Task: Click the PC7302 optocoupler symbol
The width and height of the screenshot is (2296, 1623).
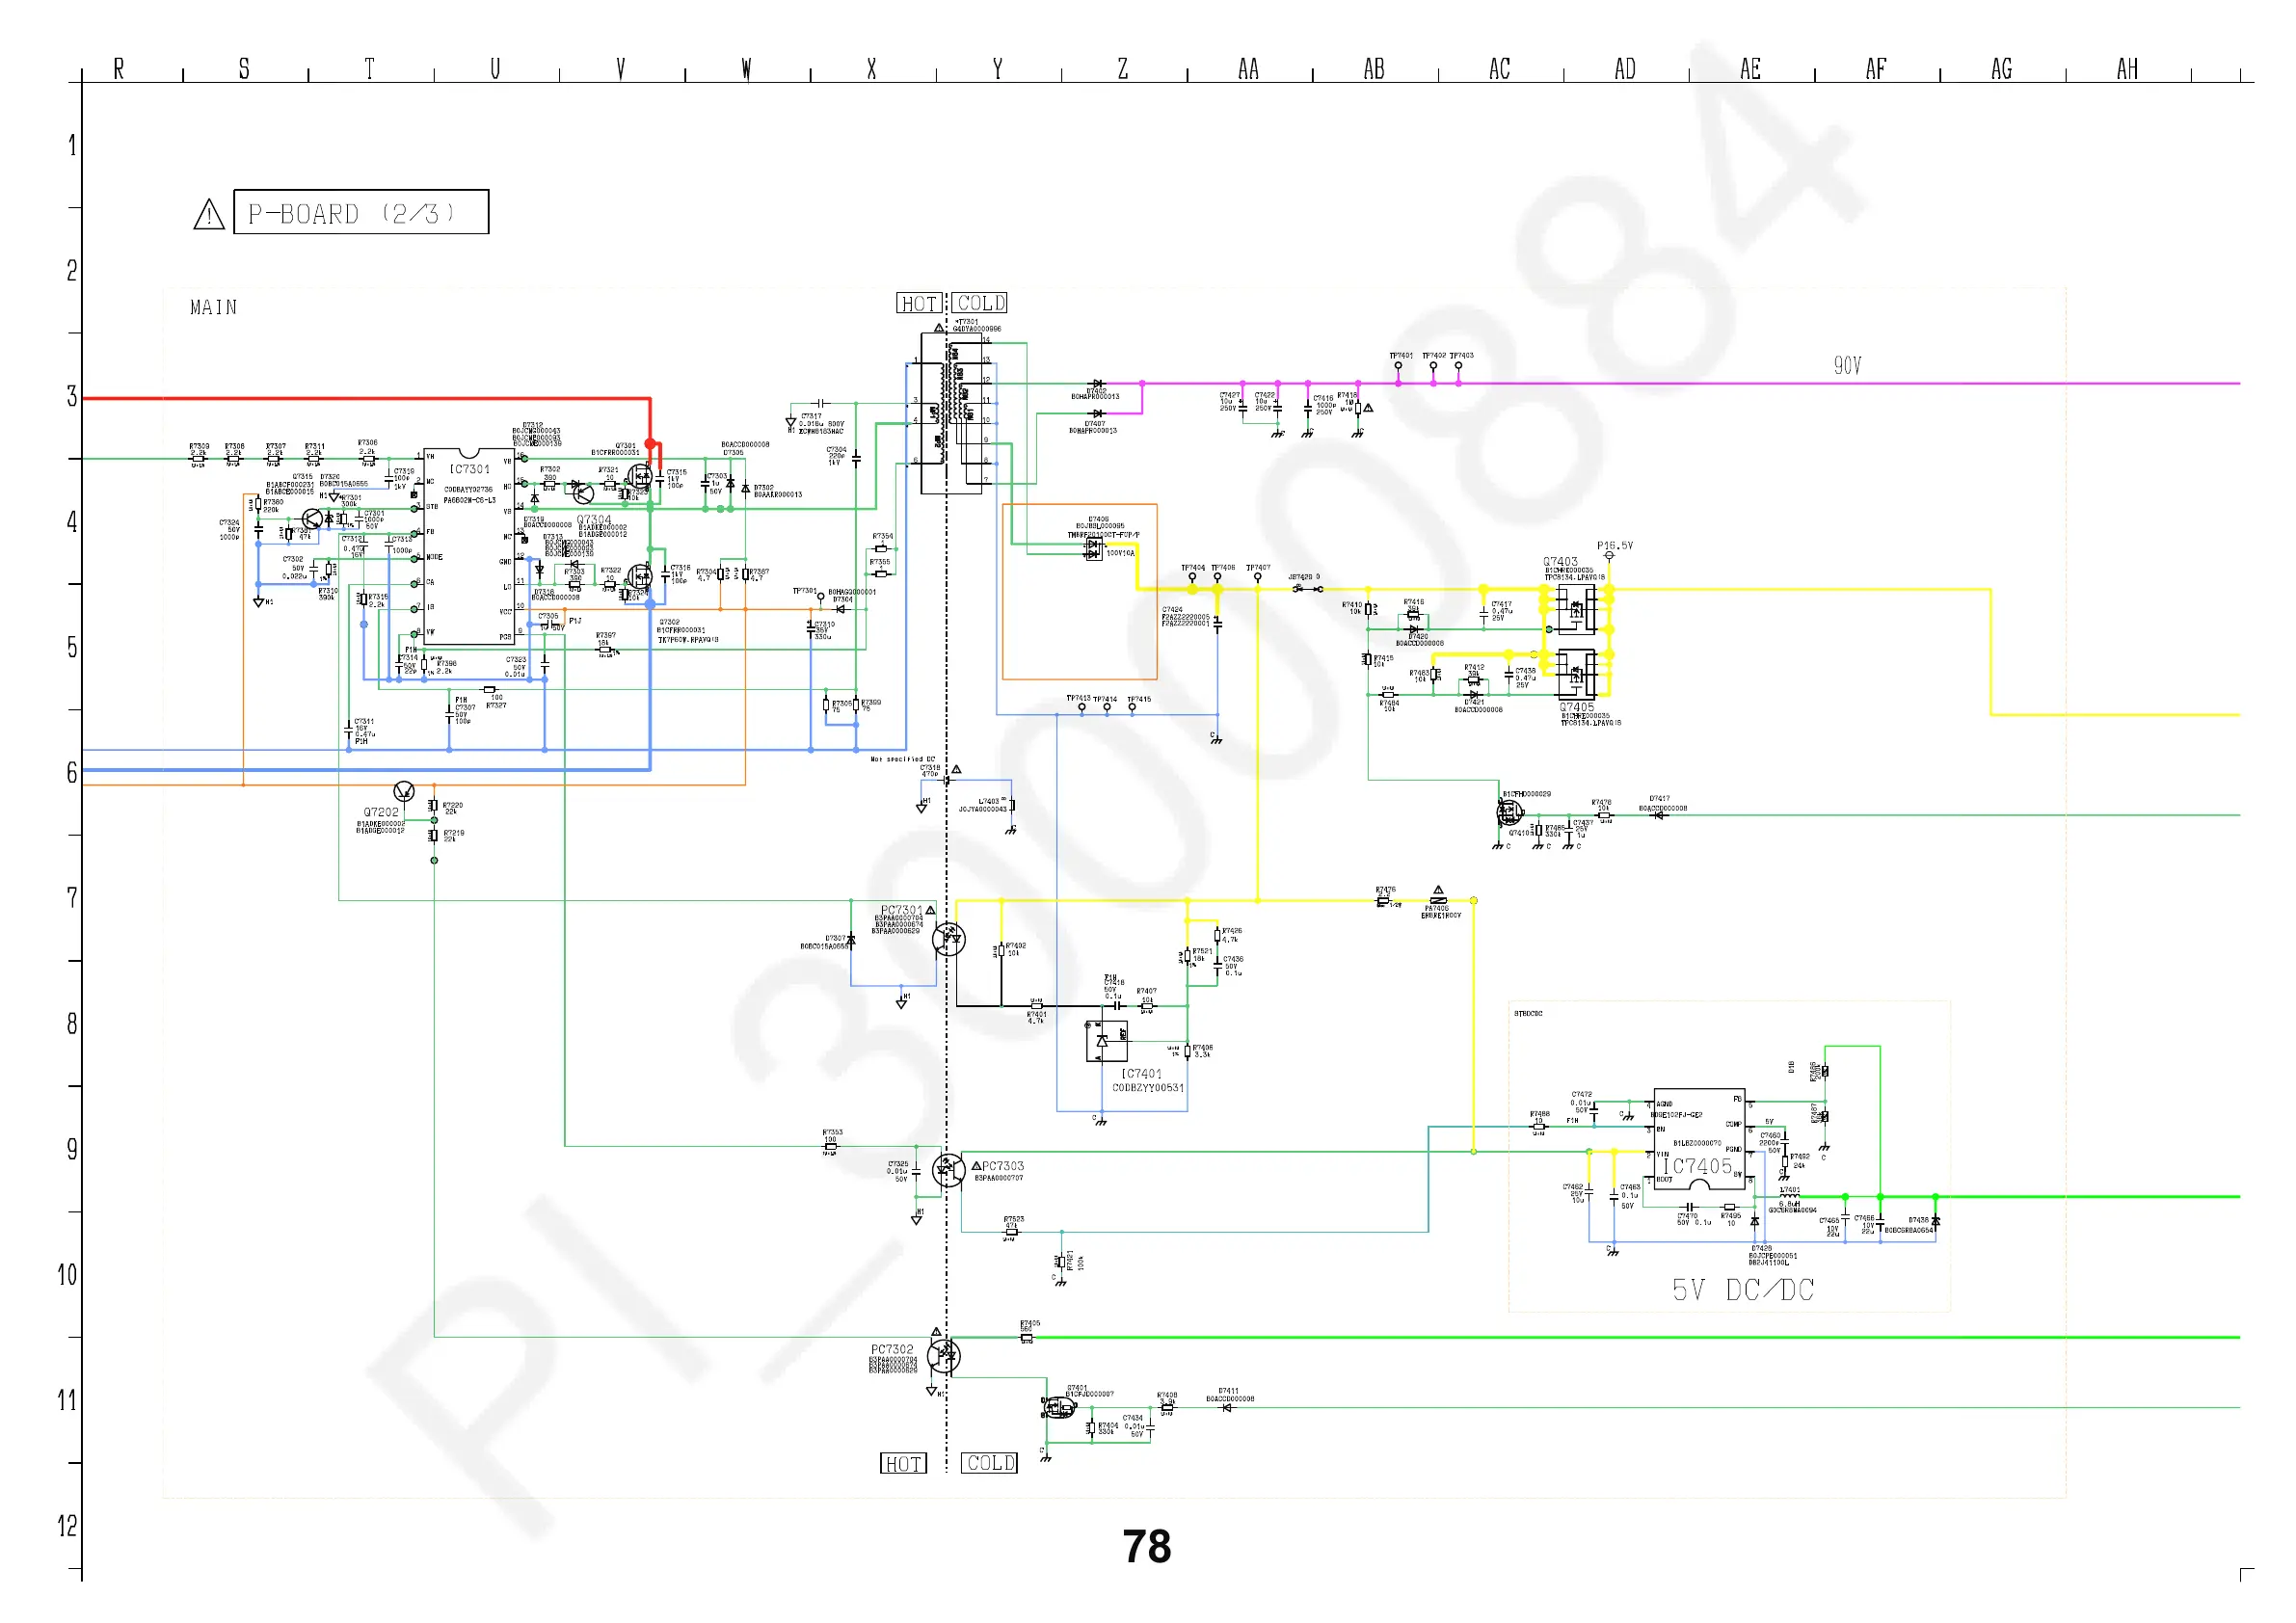Action: (x=943, y=1355)
